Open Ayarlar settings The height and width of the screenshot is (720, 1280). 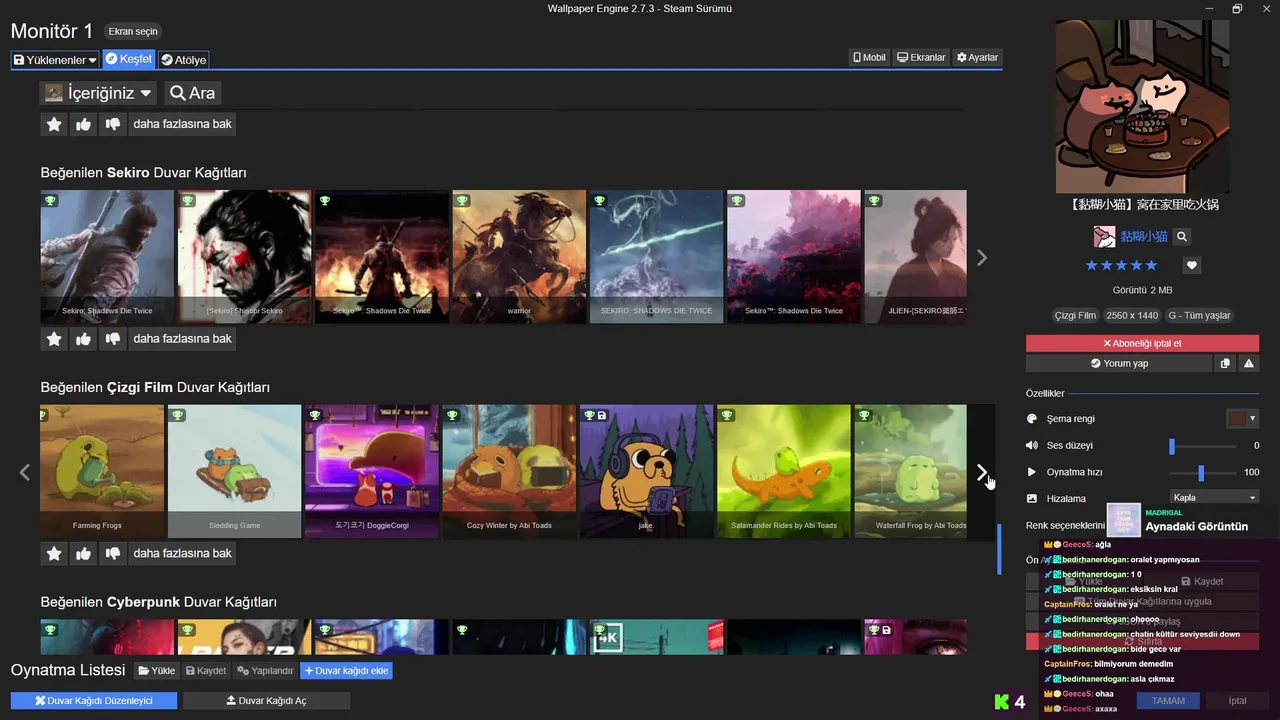pyautogui.click(x=977, y=58)
